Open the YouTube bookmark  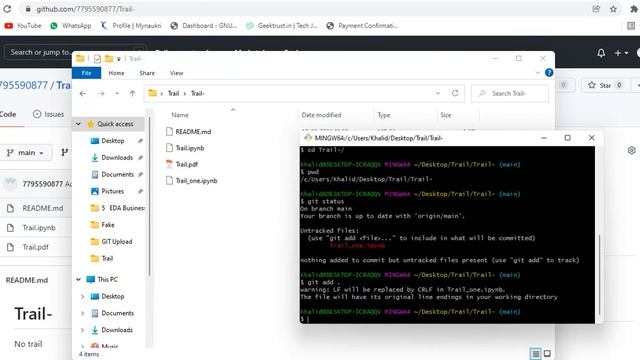tap(23, 26)
